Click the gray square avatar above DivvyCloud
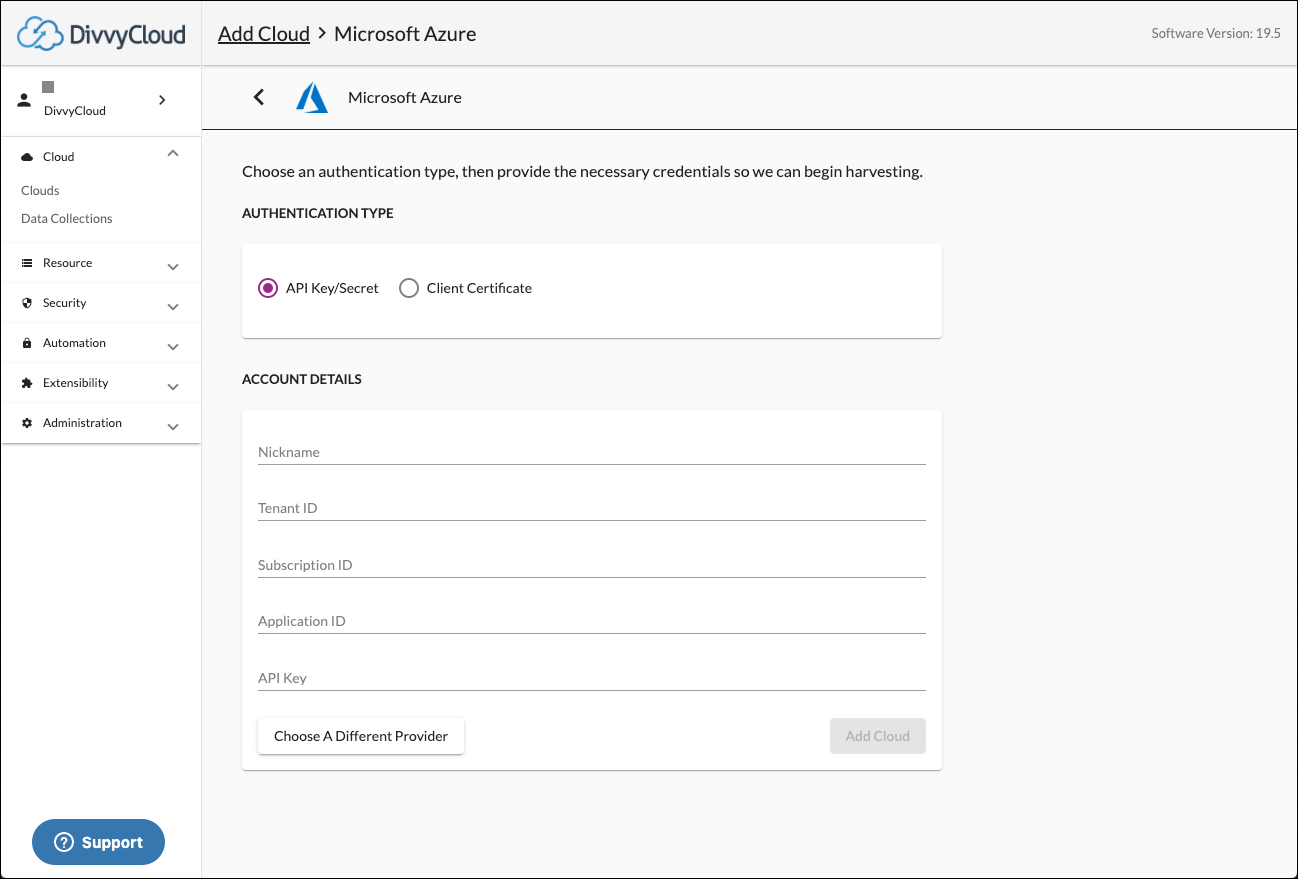Screen dimensions: 1298x879 tap(48, 88)
